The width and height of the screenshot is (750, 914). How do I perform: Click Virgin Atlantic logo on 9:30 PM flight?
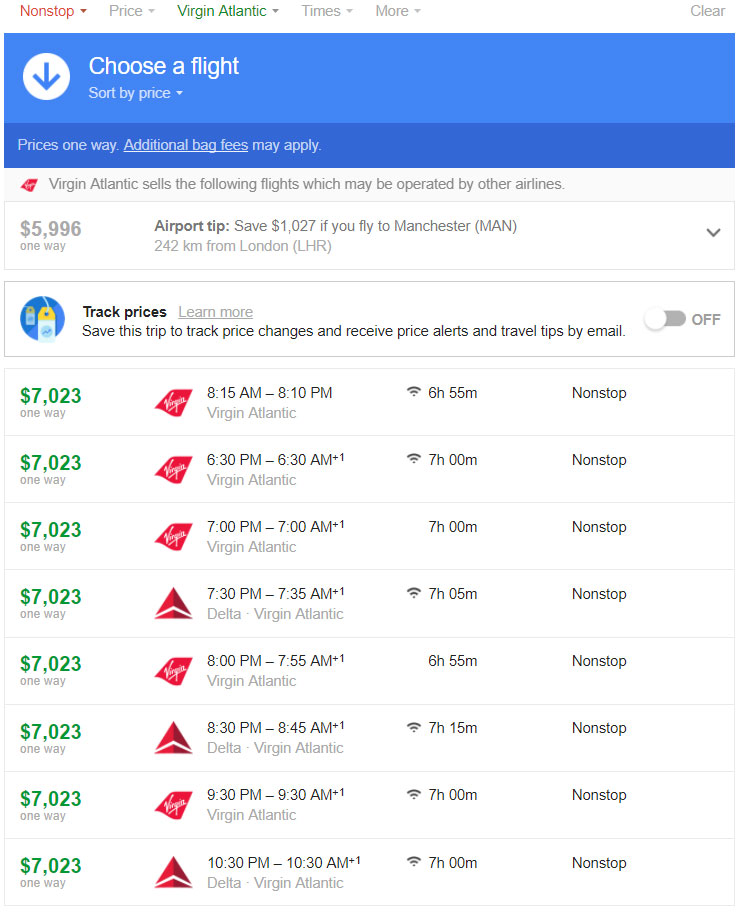(174, 805)
